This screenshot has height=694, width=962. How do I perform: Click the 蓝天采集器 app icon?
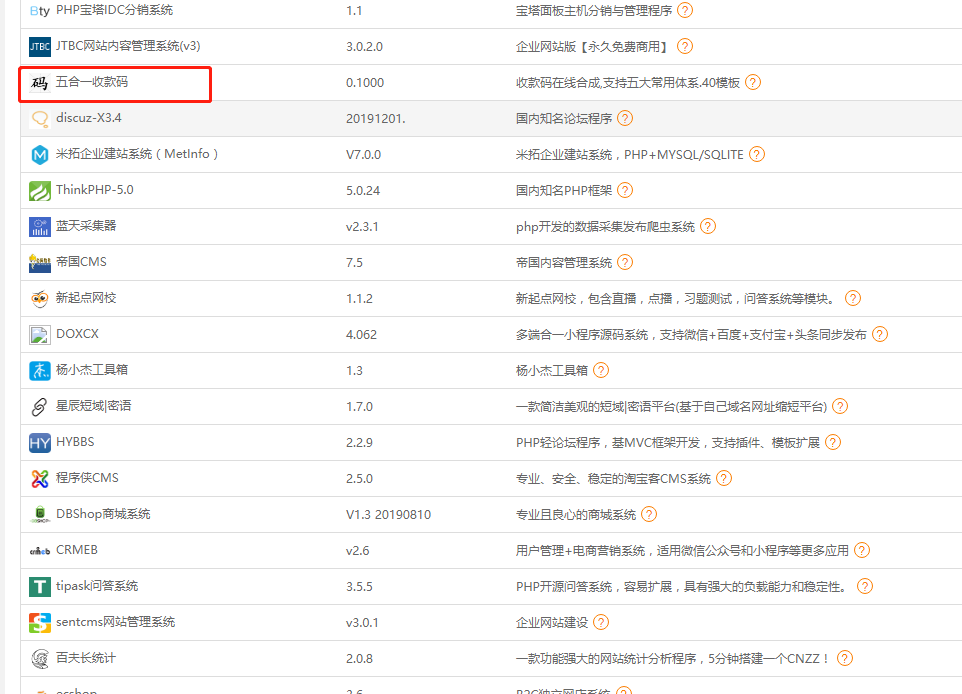tap(40, 226)
